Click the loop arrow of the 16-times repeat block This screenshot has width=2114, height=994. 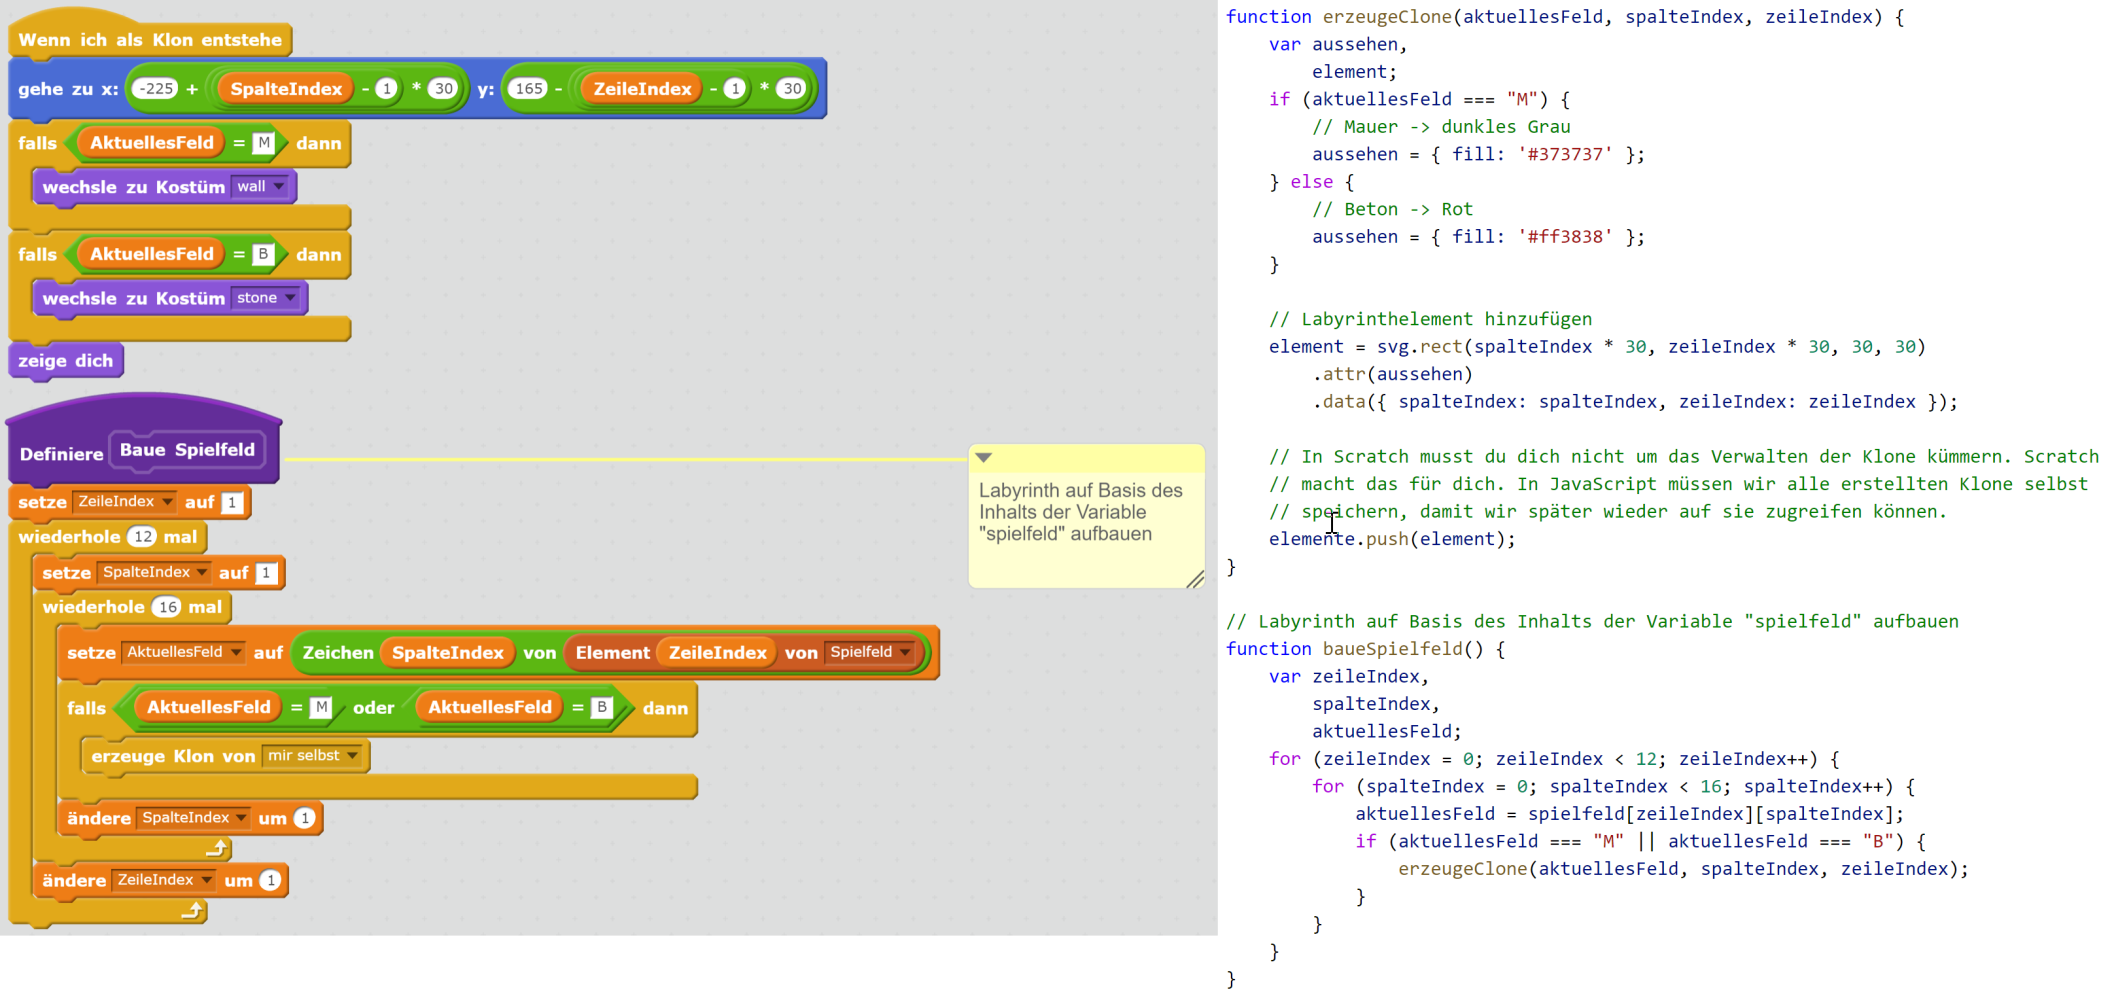point(217,848)
